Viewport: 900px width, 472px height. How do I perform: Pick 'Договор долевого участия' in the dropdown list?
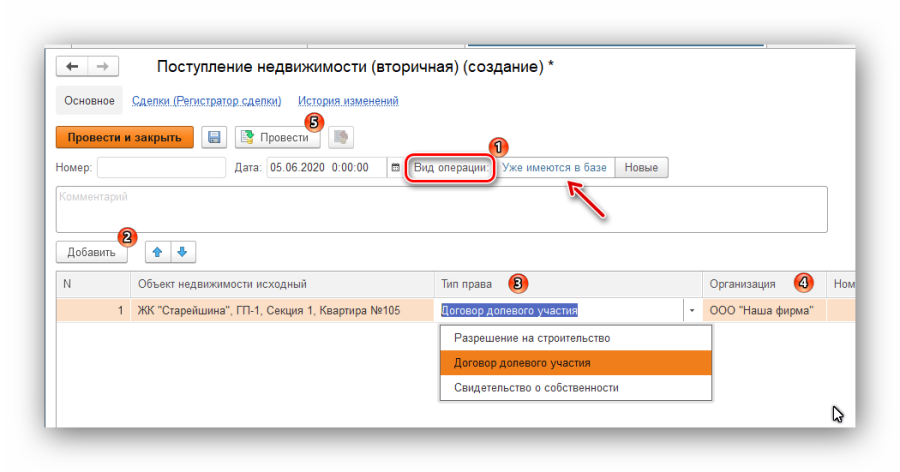522,363
